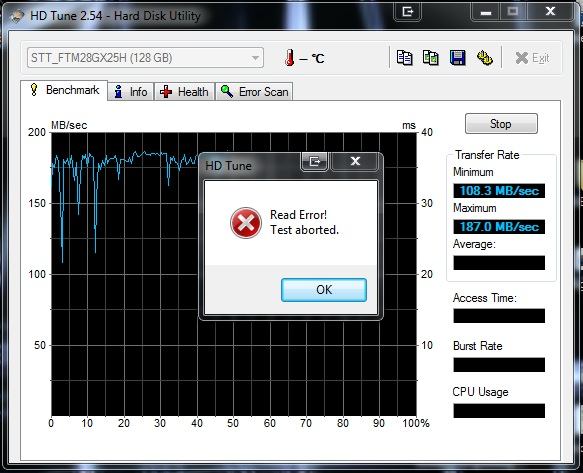Click the empty CPU Usage value field
Viewport: 583px width, 473px height.
tap(499, 411)
